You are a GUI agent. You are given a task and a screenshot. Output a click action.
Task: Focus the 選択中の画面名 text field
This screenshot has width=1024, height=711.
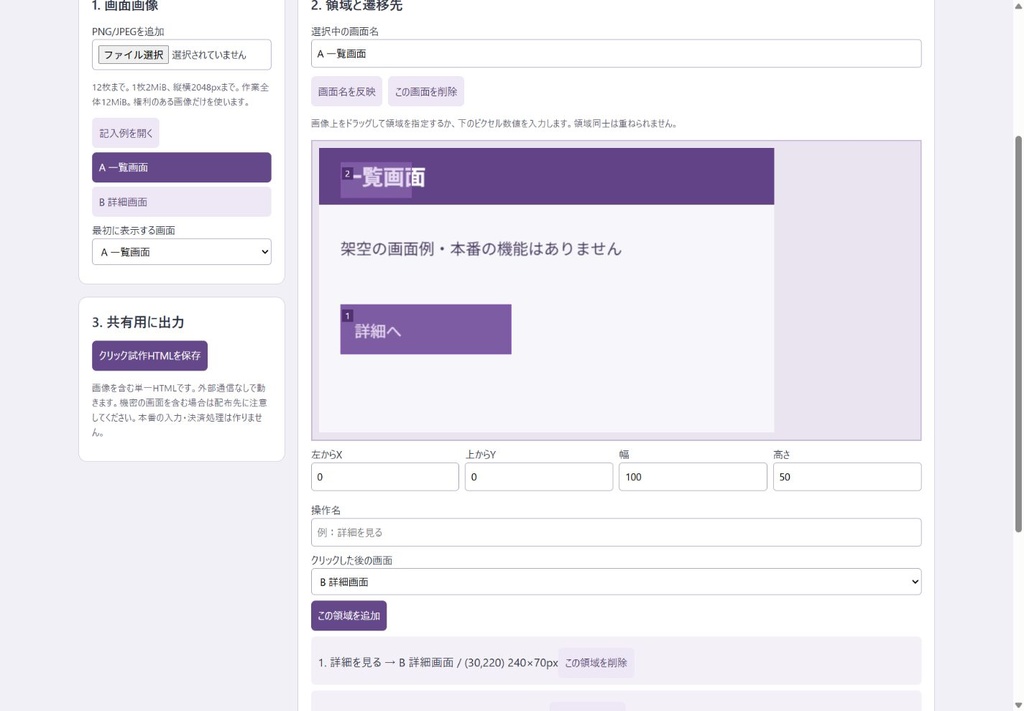[616, 54]
